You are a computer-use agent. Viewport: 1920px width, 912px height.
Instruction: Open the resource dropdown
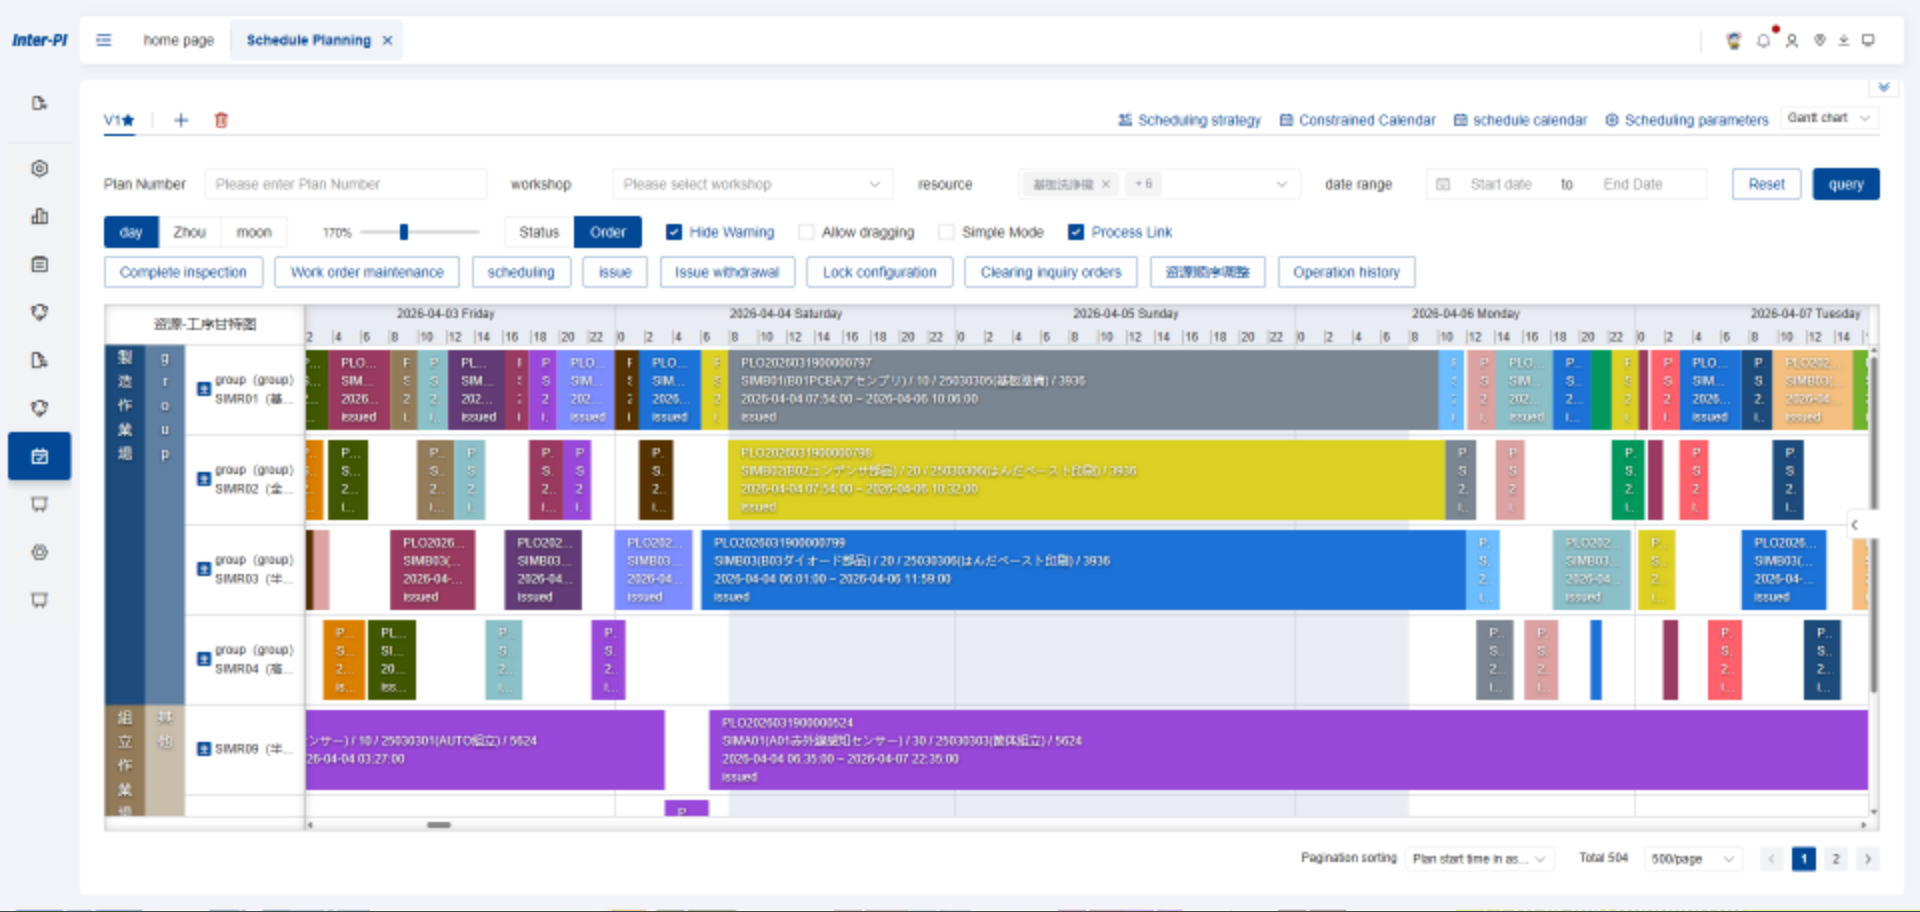click(1160, 184)
